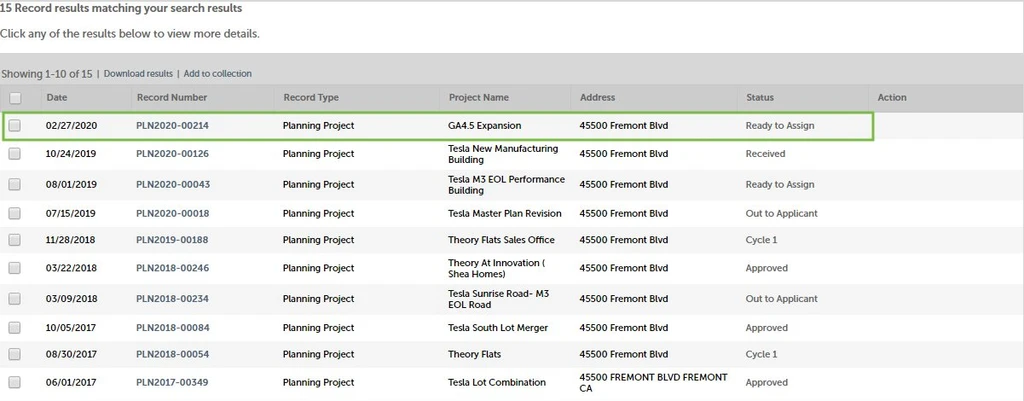Click Out to Applicant status for PLN2020-00018

(782, 213)
